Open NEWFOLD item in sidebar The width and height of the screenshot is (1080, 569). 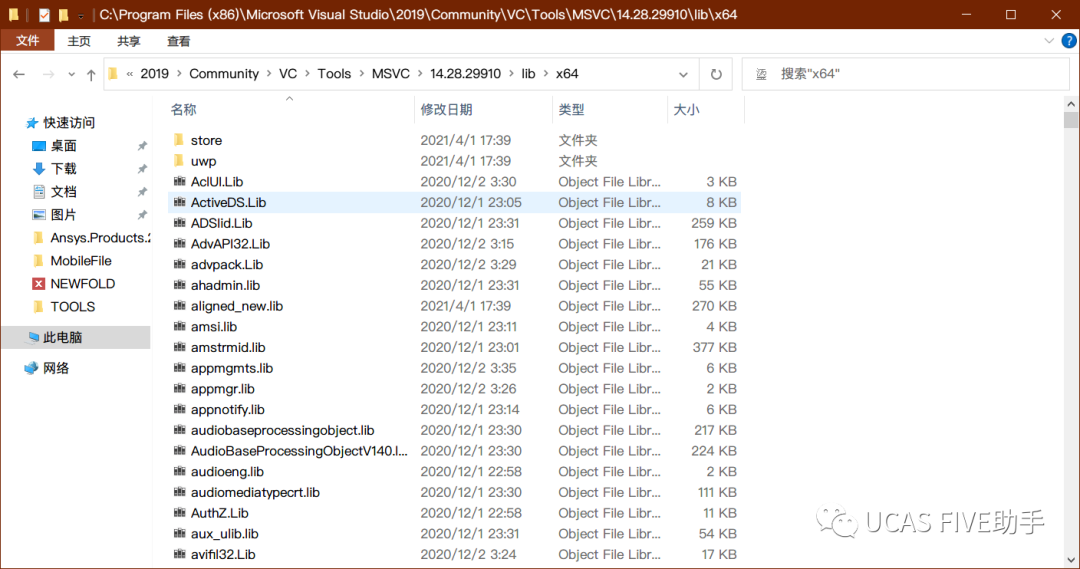pos(83,284)
